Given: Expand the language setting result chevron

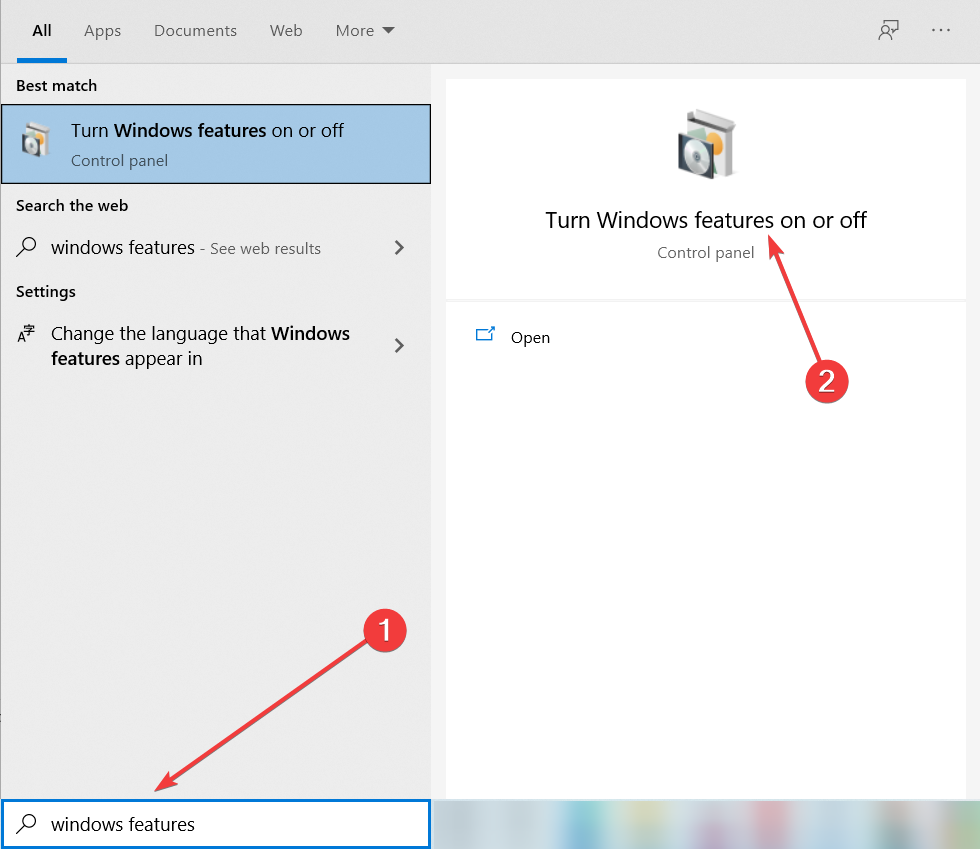Looking at the screenshot, I should 399,345.
